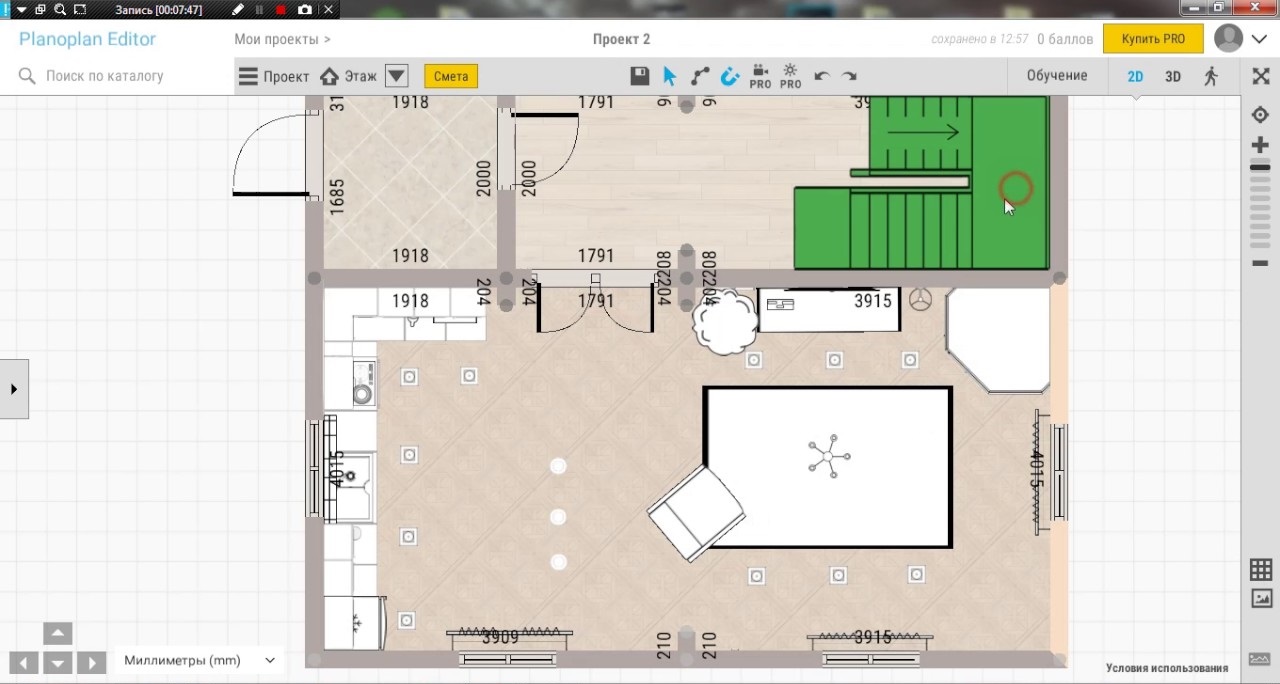Viewport: 1280px width, 684px height.
Task: Zoom in with the plus button
Action: pyautogui.click(x=1260, y=145)
